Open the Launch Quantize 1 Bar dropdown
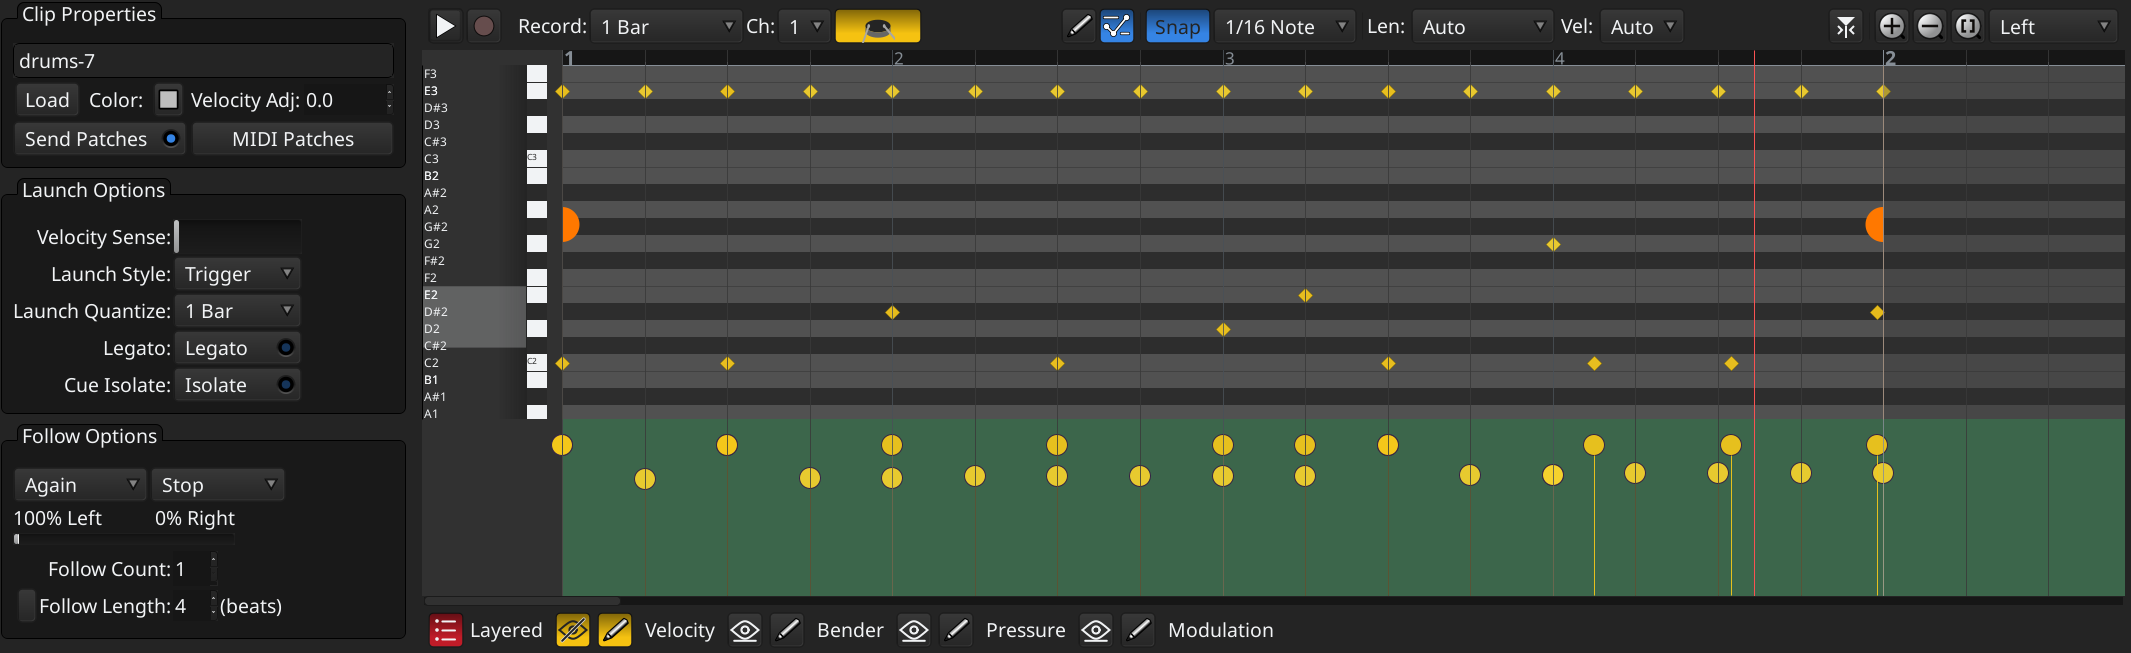This screenshot has width=2131, height=653. tap(237, 311)
